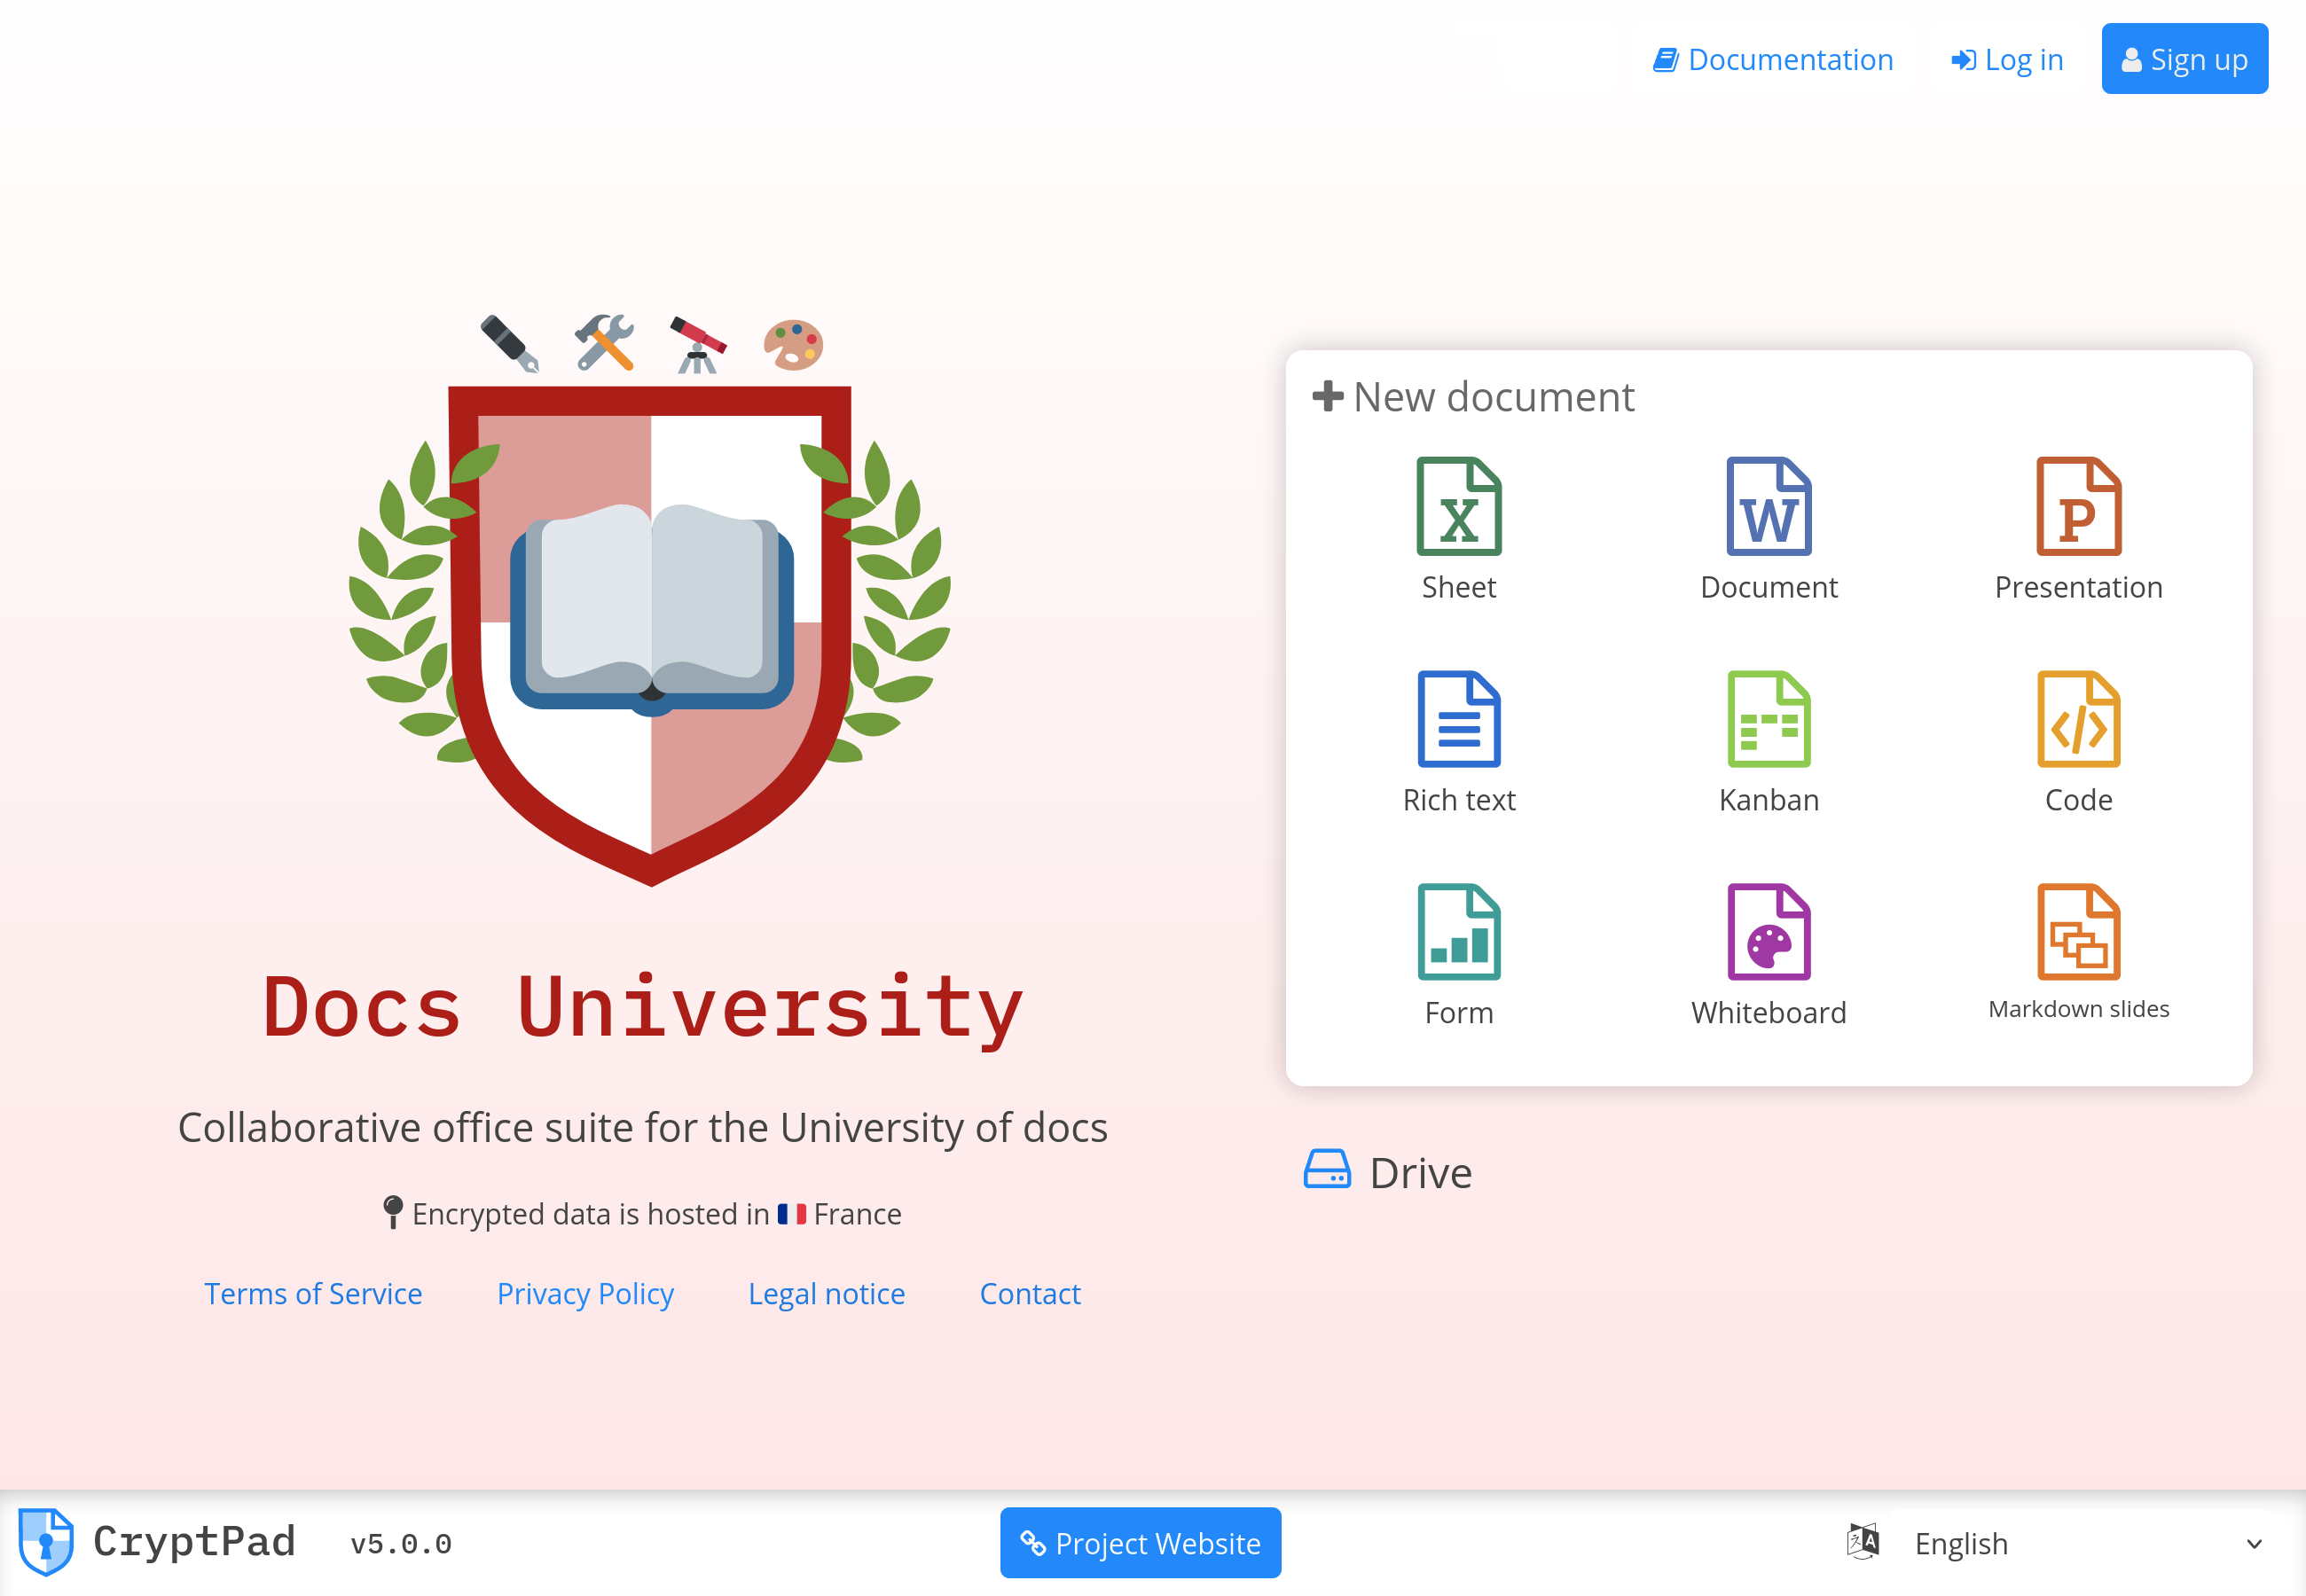Create a new Code document
The image size is (2306, 1596).
click(x=2078, y=743)
